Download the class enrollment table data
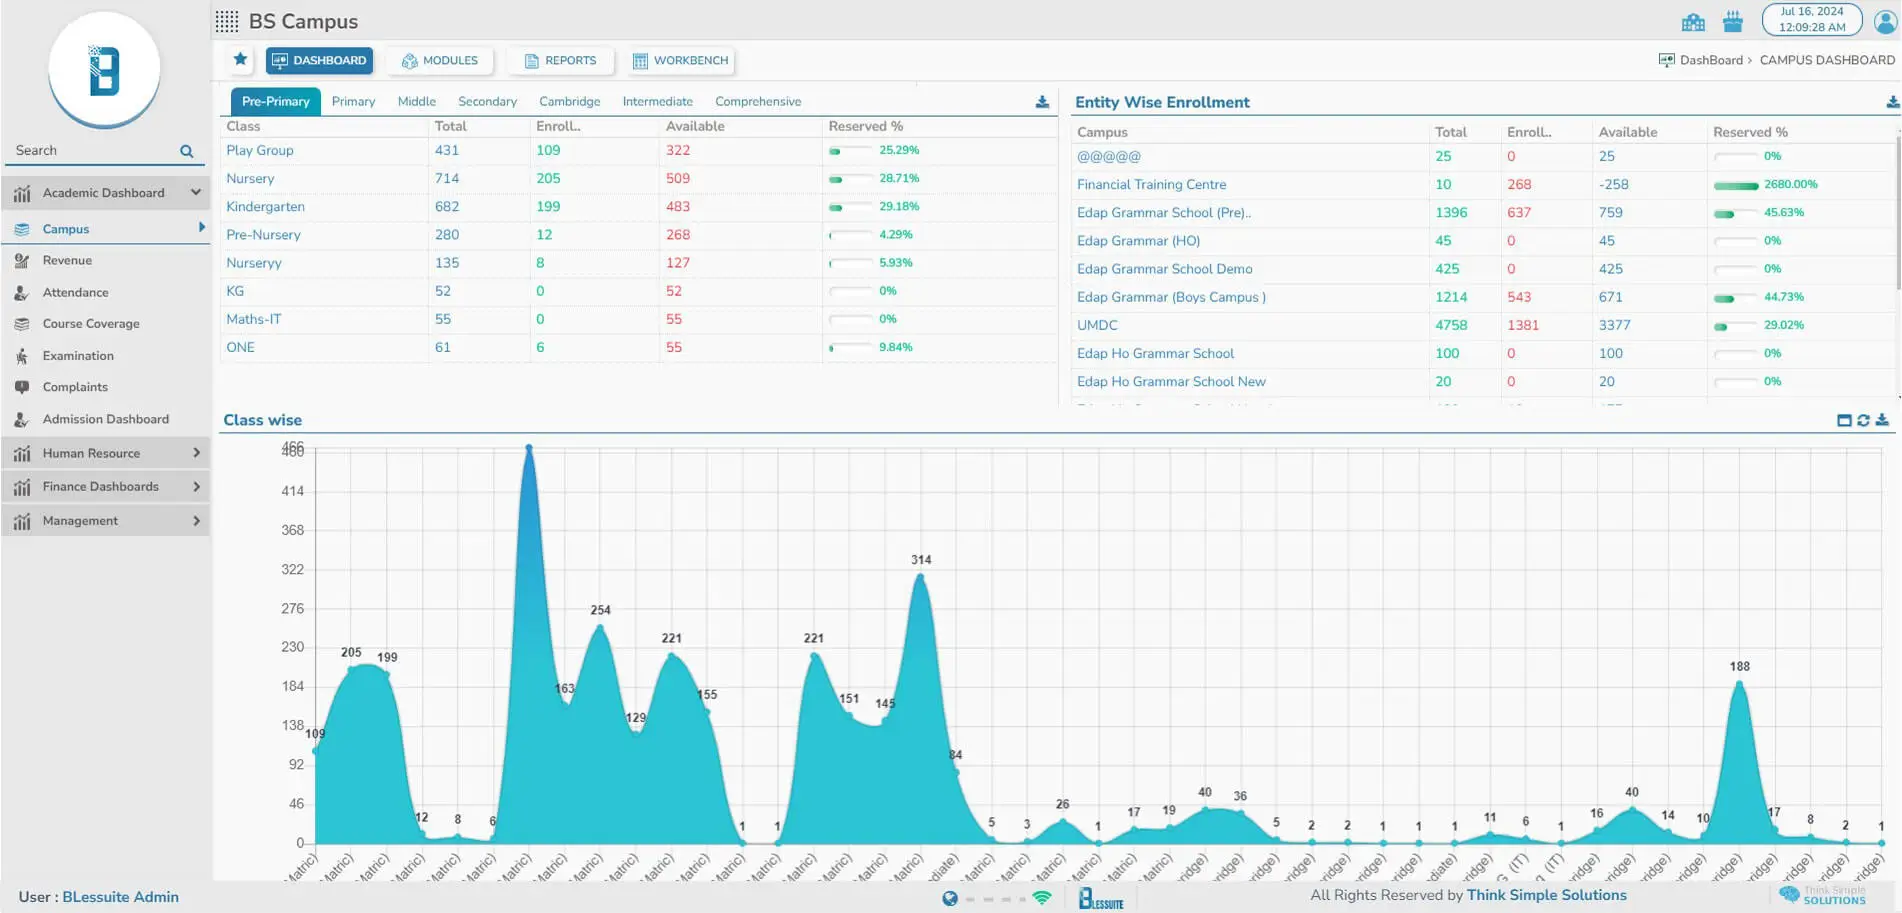 [x=1042, y=102]
